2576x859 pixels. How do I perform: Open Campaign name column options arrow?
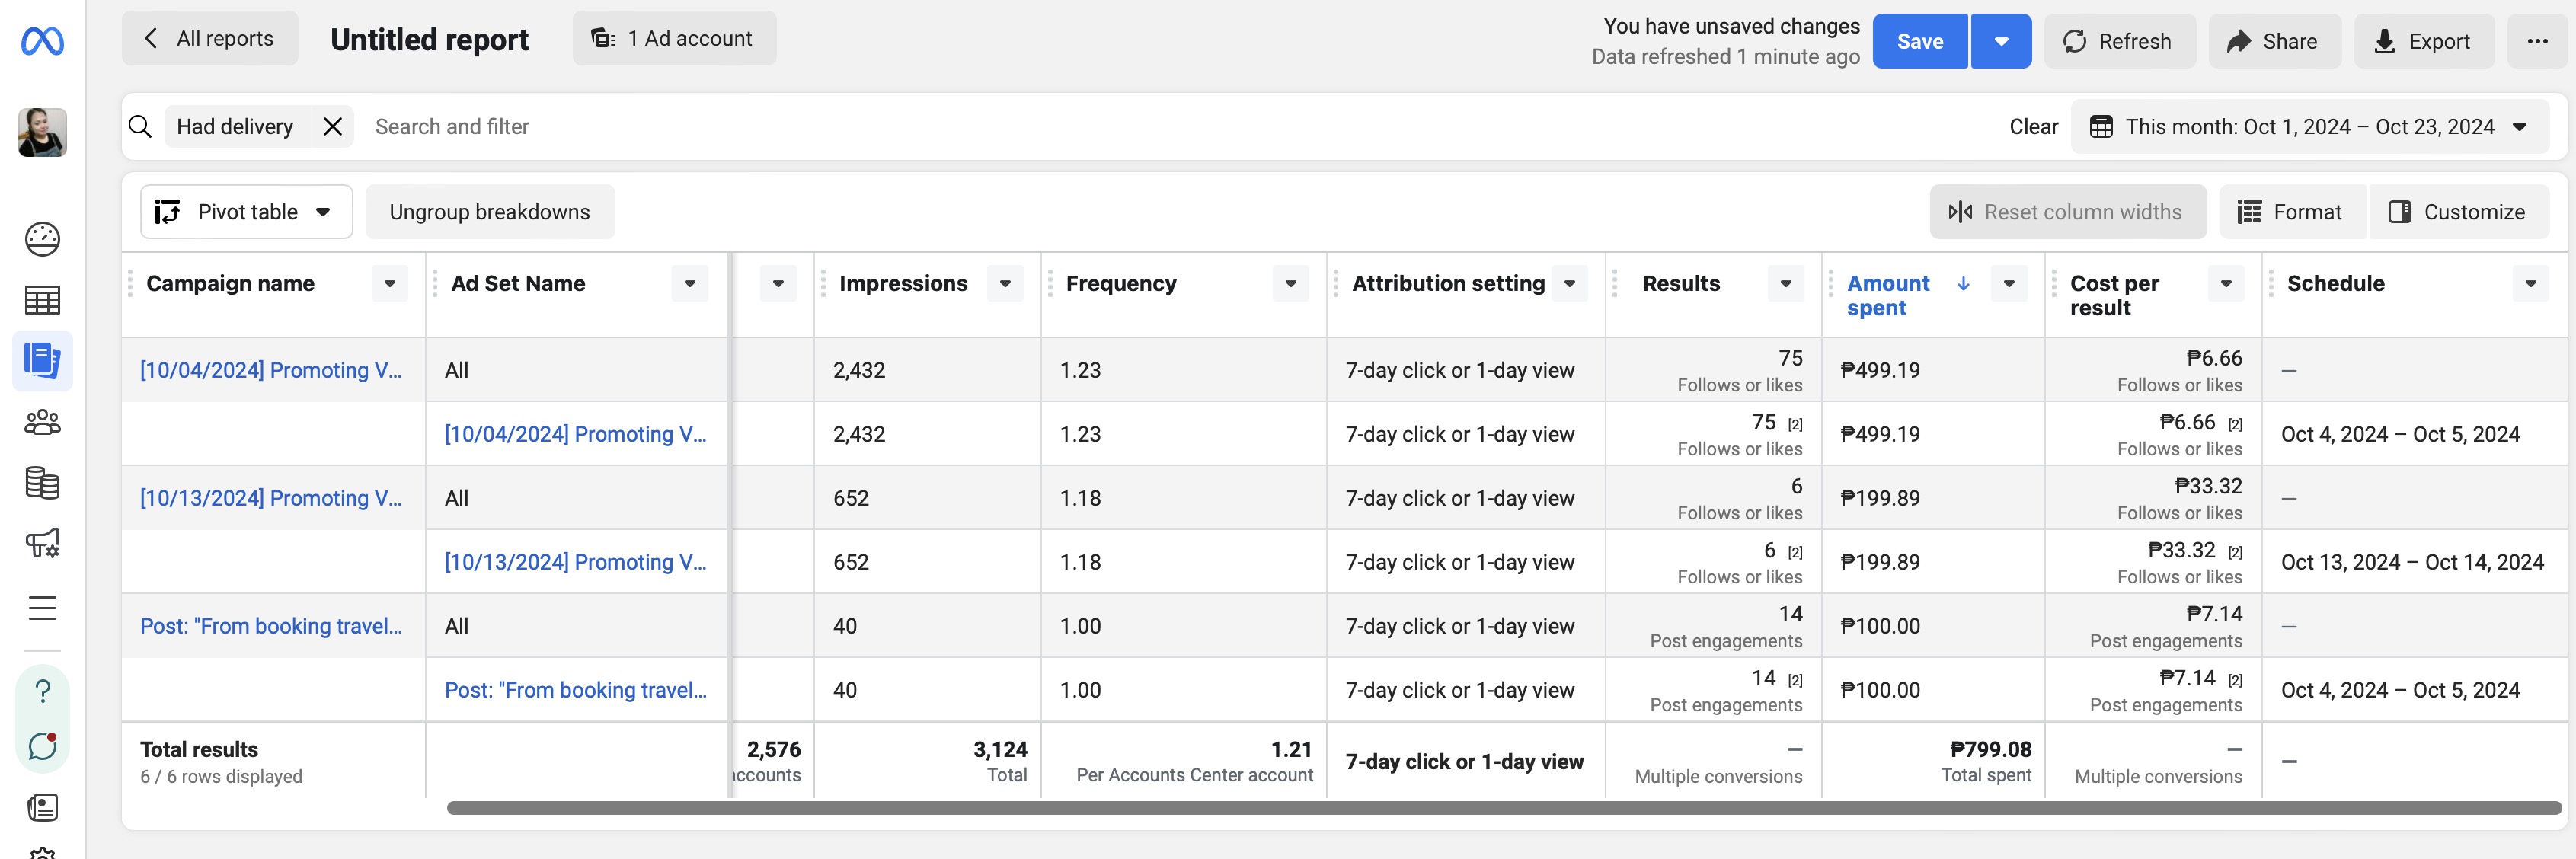[x=390, y=284]
